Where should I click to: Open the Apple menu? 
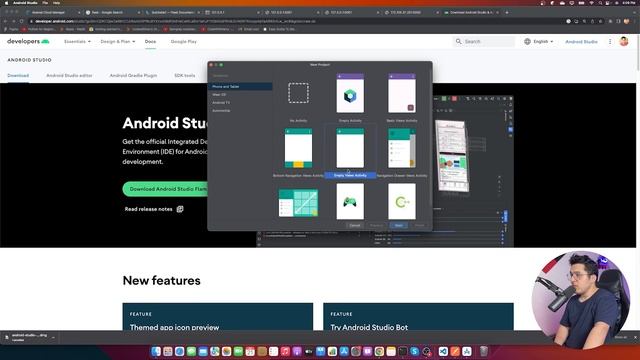[6, 3]
